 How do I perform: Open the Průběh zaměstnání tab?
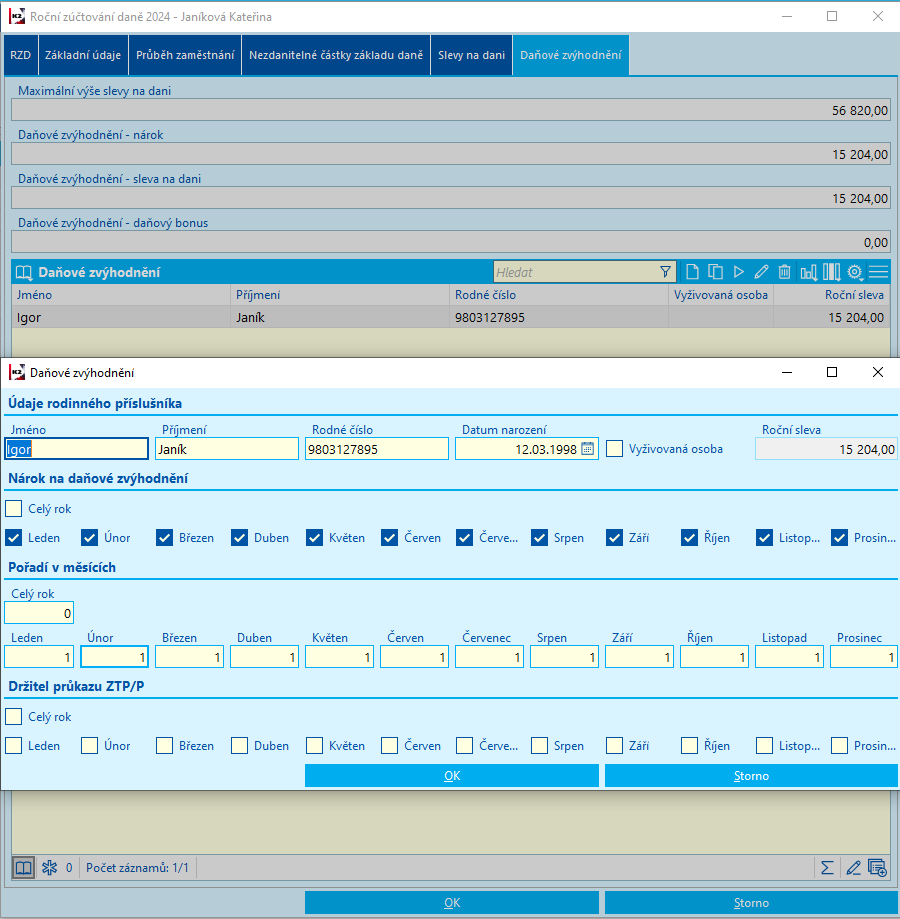[x=185, y=55]
